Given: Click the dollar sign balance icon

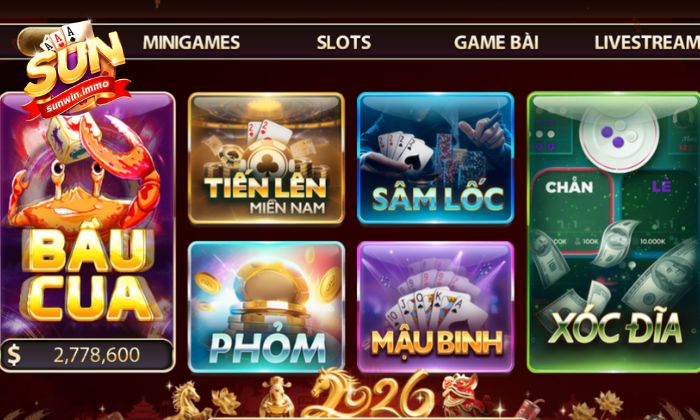Looking at the screenshot, I should [14, 355].
